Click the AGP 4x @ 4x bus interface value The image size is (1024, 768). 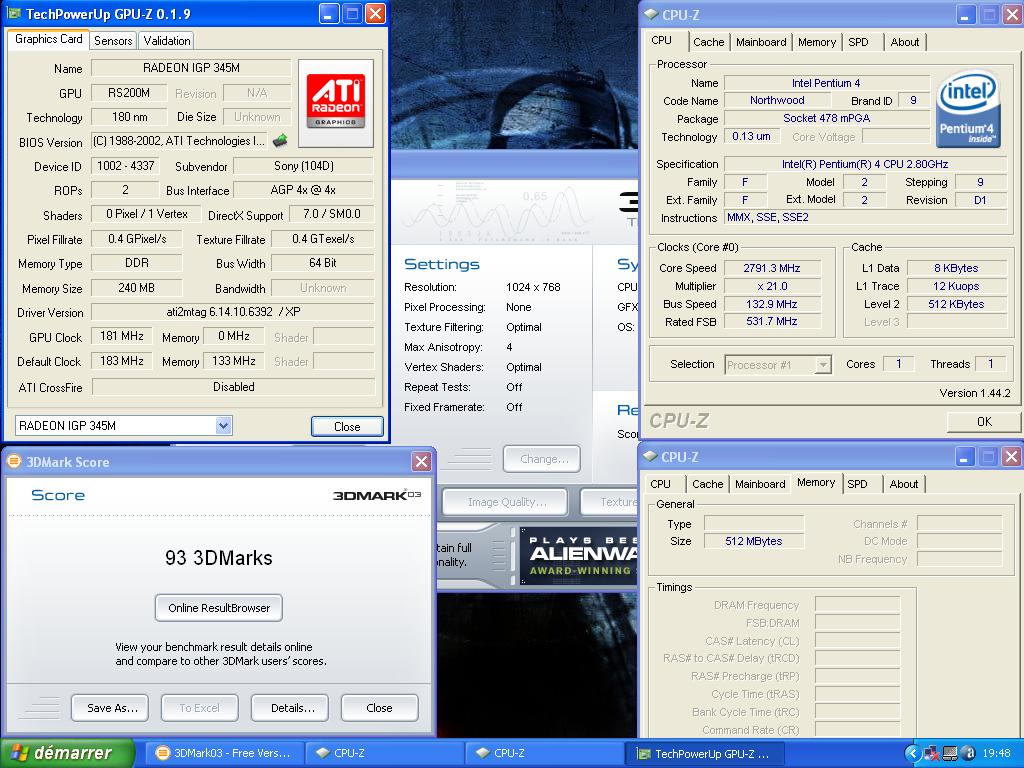click(304, 190)
